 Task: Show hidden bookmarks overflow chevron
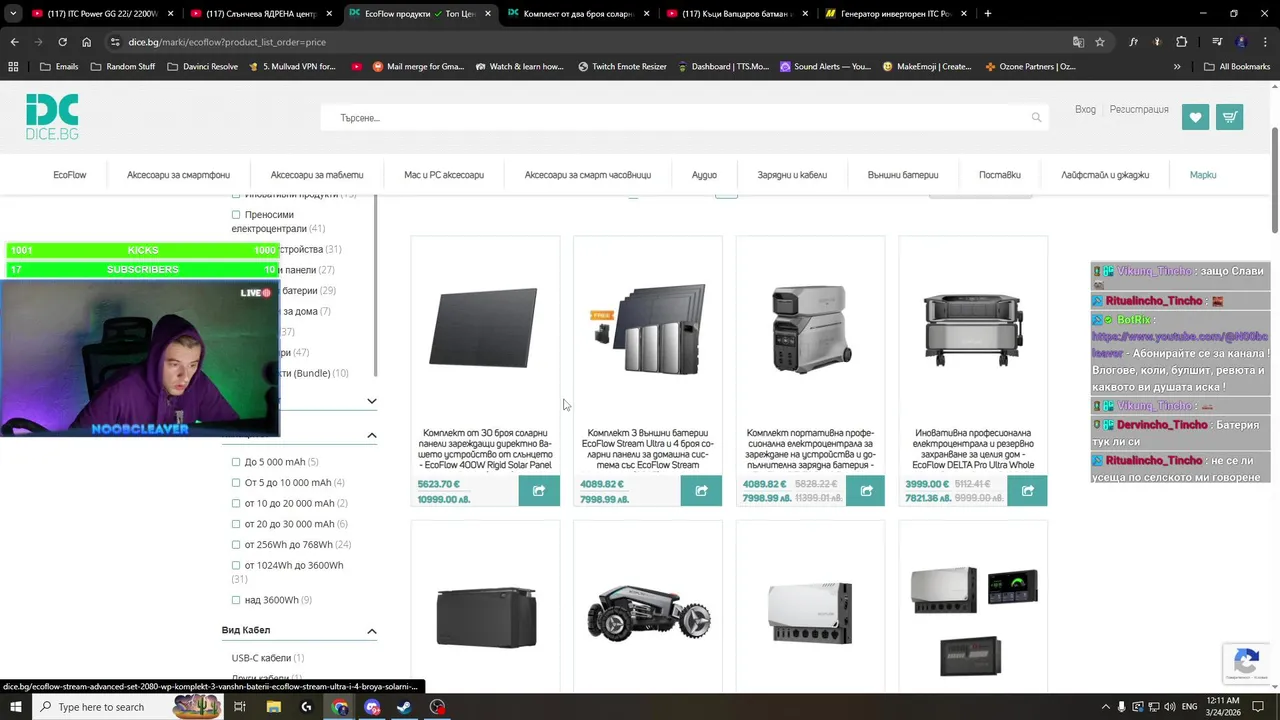(x=1177, y=66)
